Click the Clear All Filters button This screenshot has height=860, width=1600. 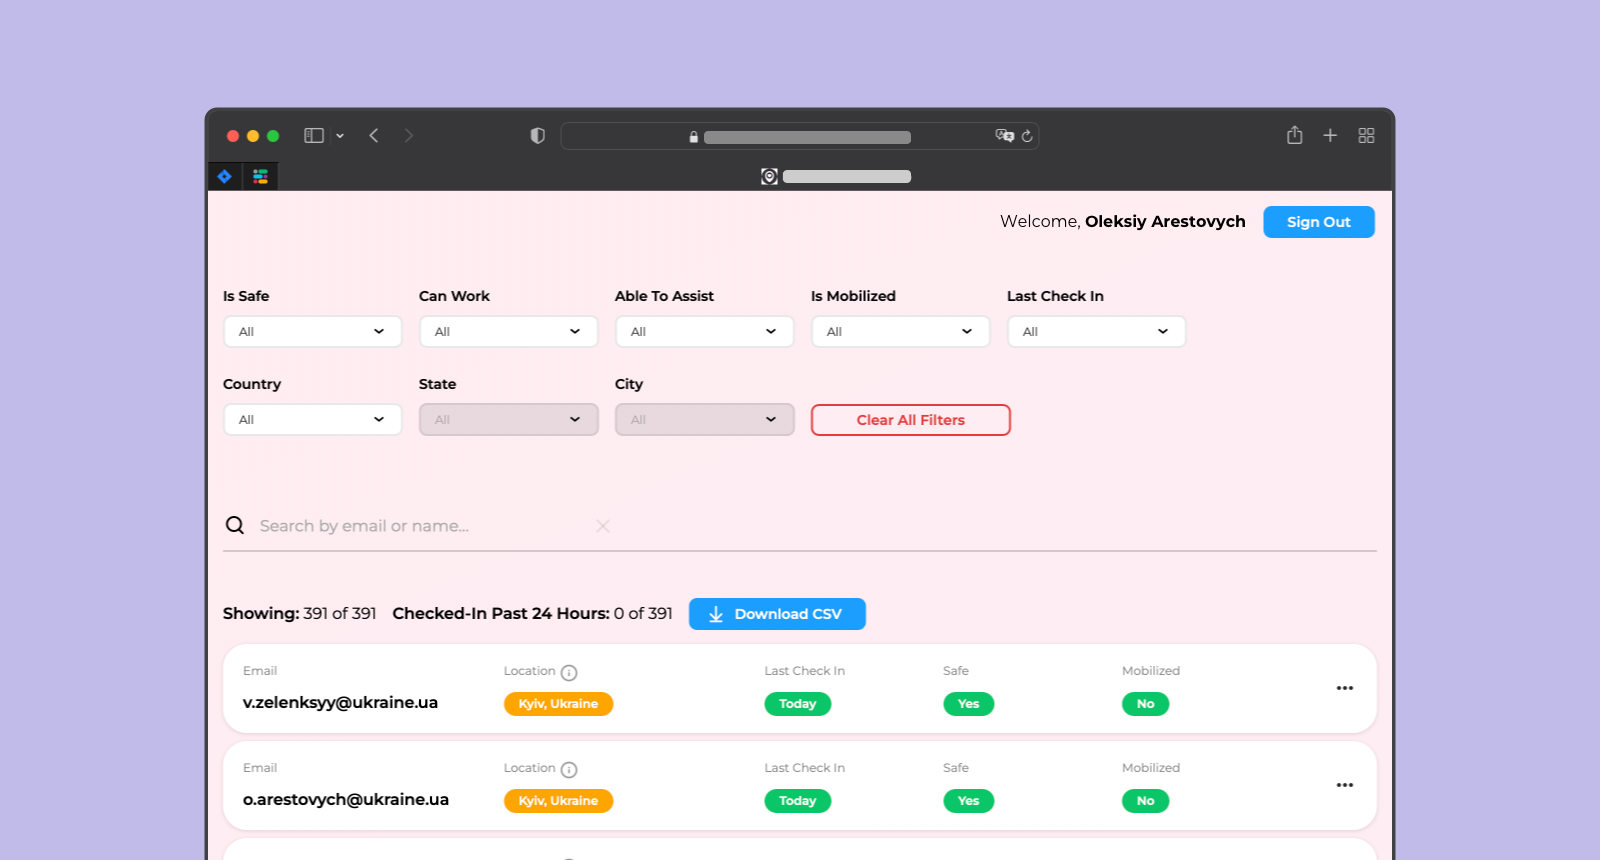[x=910, y=420]
